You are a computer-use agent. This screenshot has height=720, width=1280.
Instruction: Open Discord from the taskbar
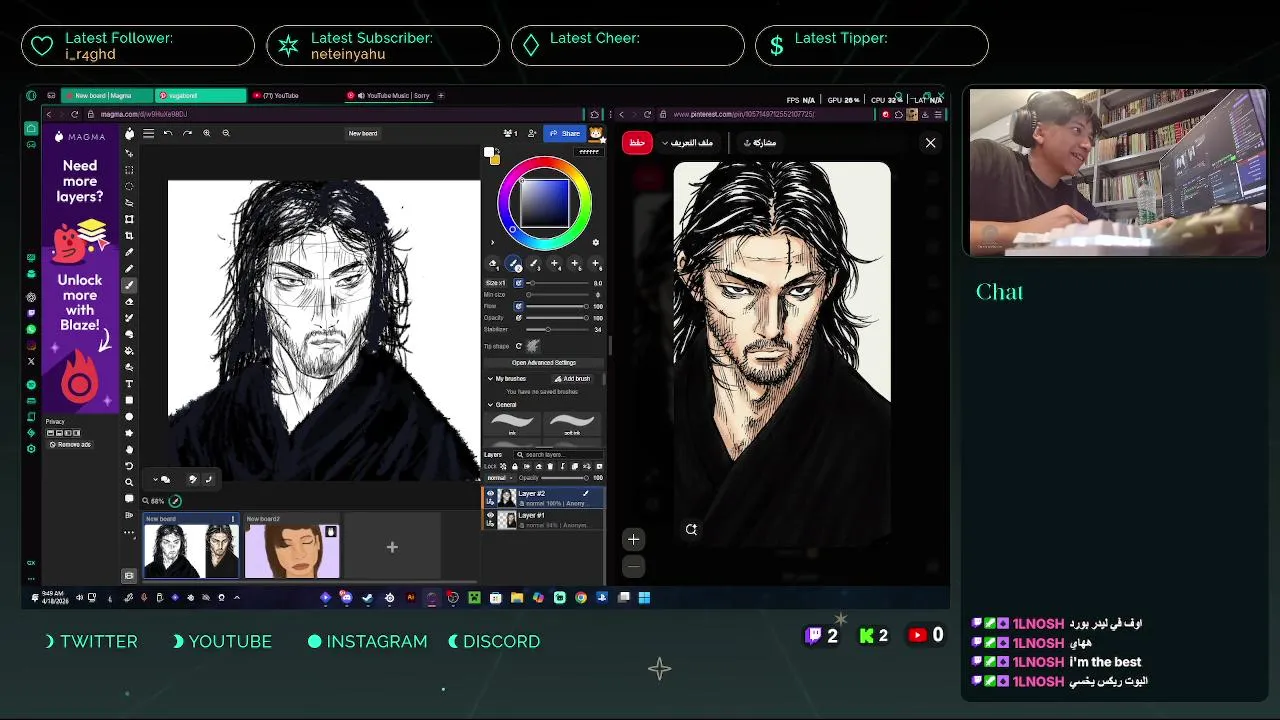click(x=346, y=597)
